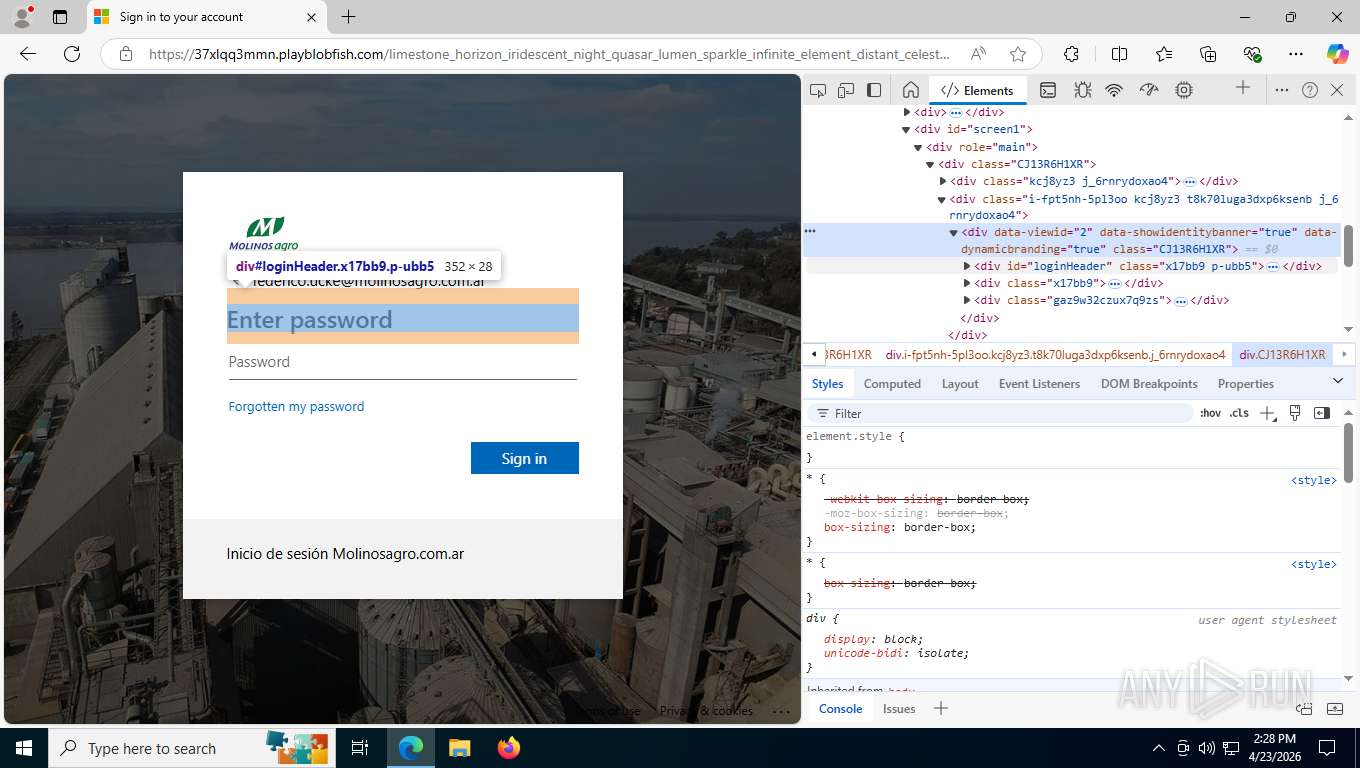Click the Elements panel scrollbar thumb
Viewport: 1360px width, 768px height.
[x=1348, y=245]
